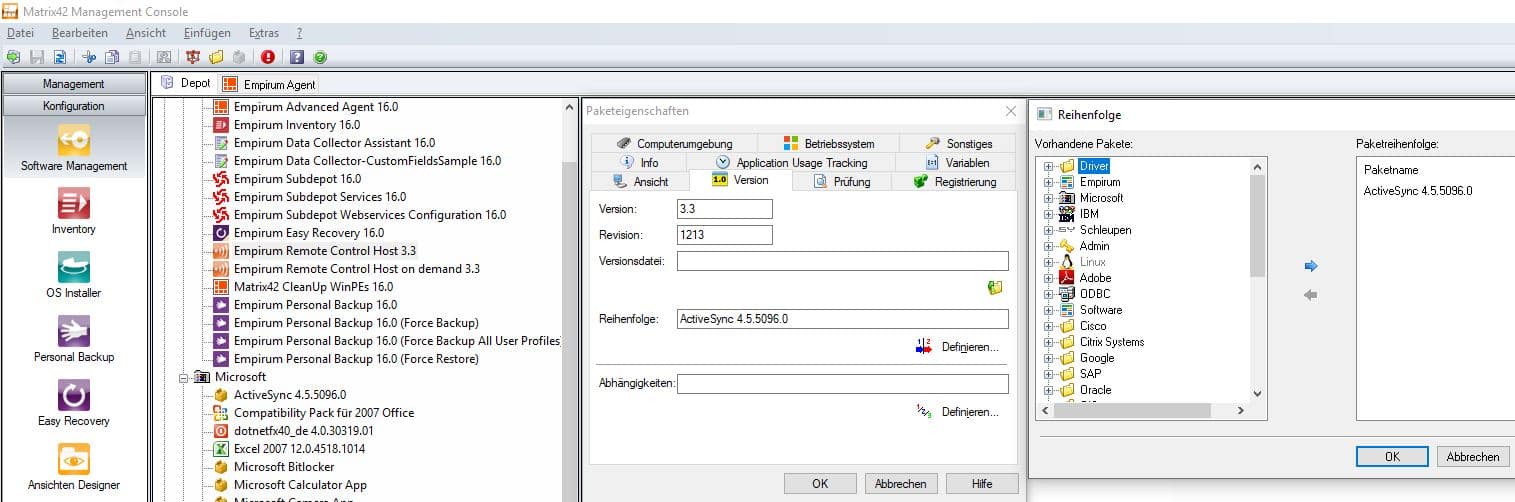Click the green round help icon in toolbar
Viewport: 1515px width, 502px height.
[x=320, y=57]
